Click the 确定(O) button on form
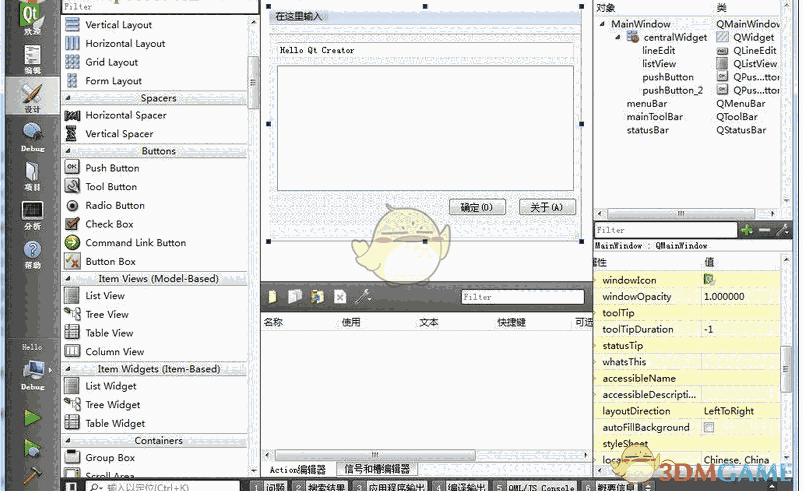This screenshot has width=803, height=491. pyautogui.click(x=477, y=207)
